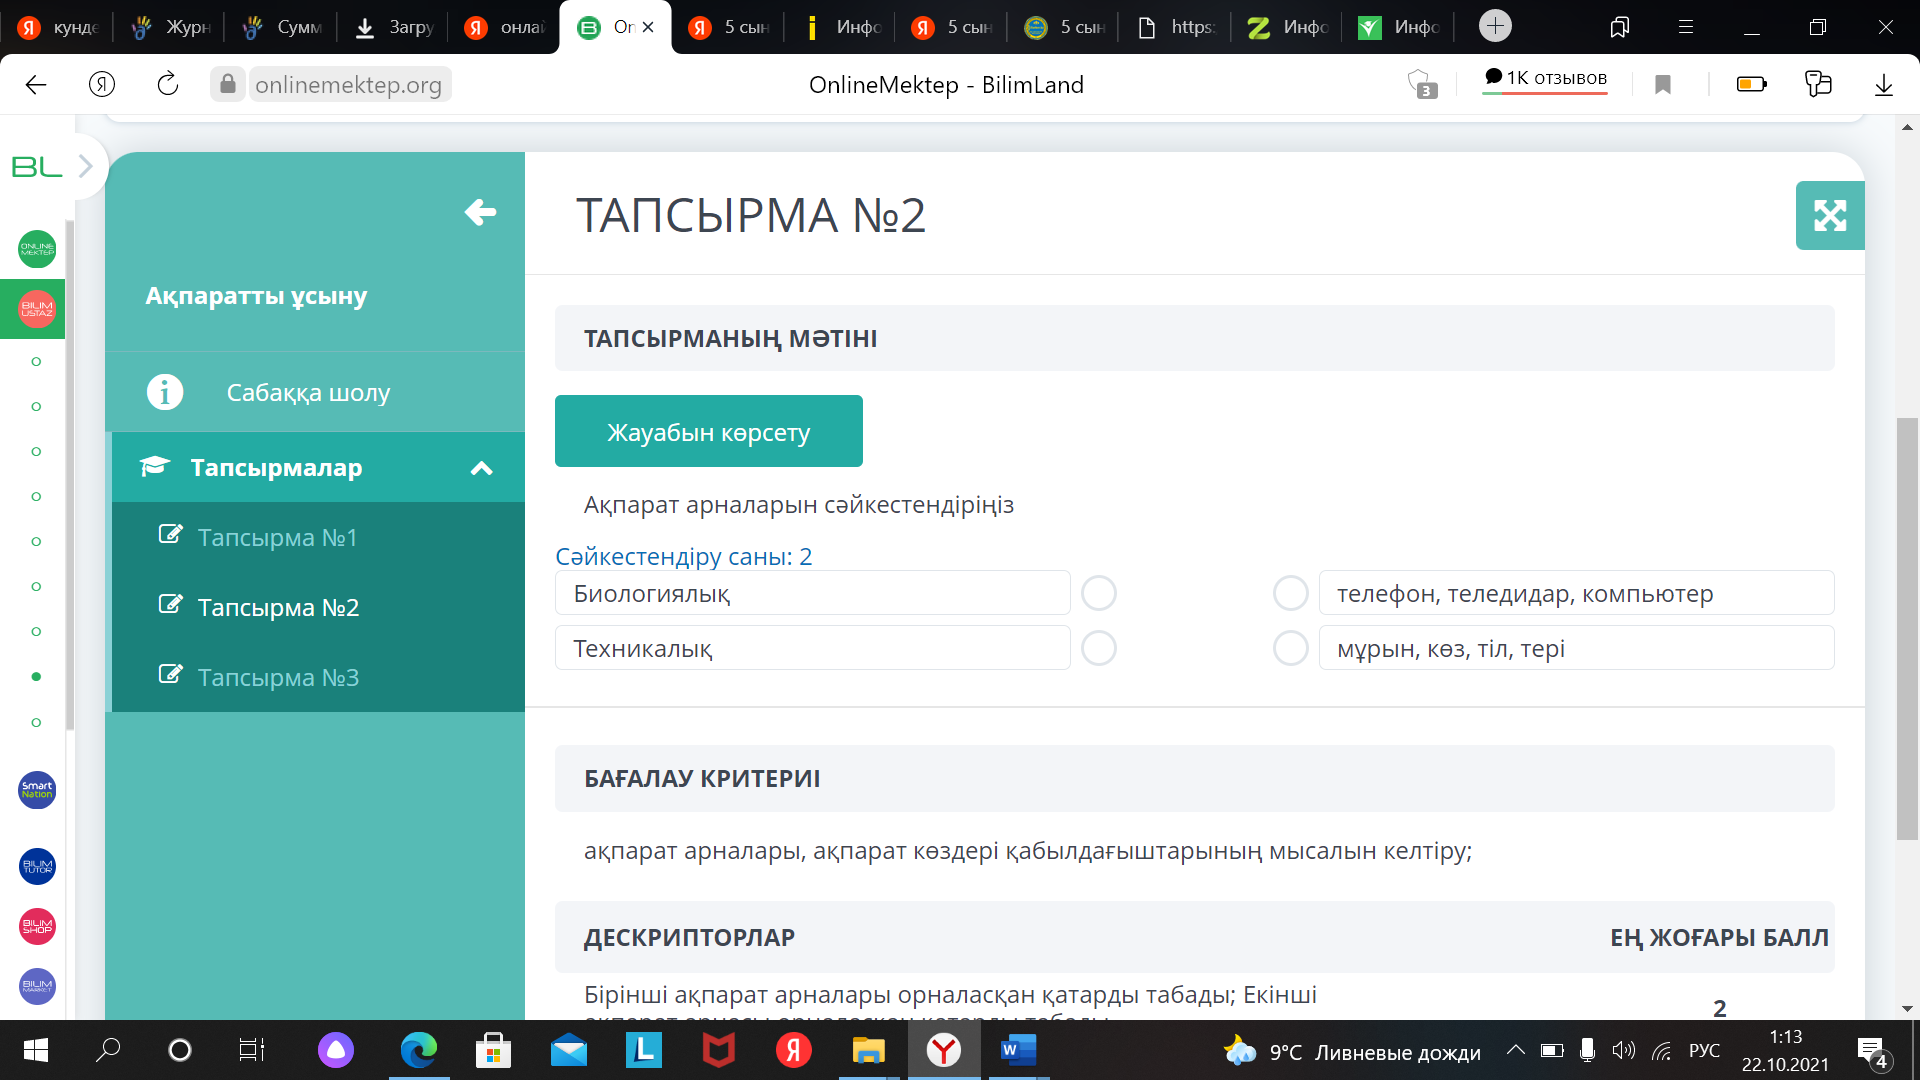Click the Online Mektep round icon

coord(37,249)
